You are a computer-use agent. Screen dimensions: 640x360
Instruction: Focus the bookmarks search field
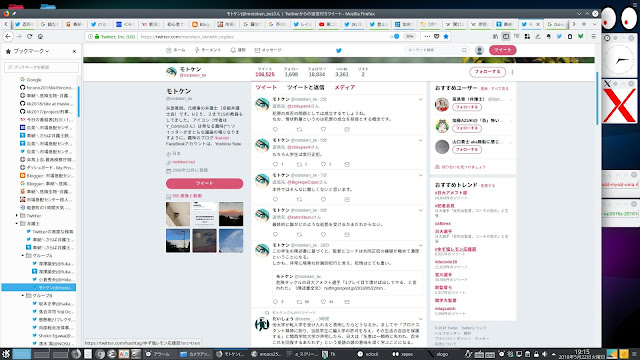point(41,67)
